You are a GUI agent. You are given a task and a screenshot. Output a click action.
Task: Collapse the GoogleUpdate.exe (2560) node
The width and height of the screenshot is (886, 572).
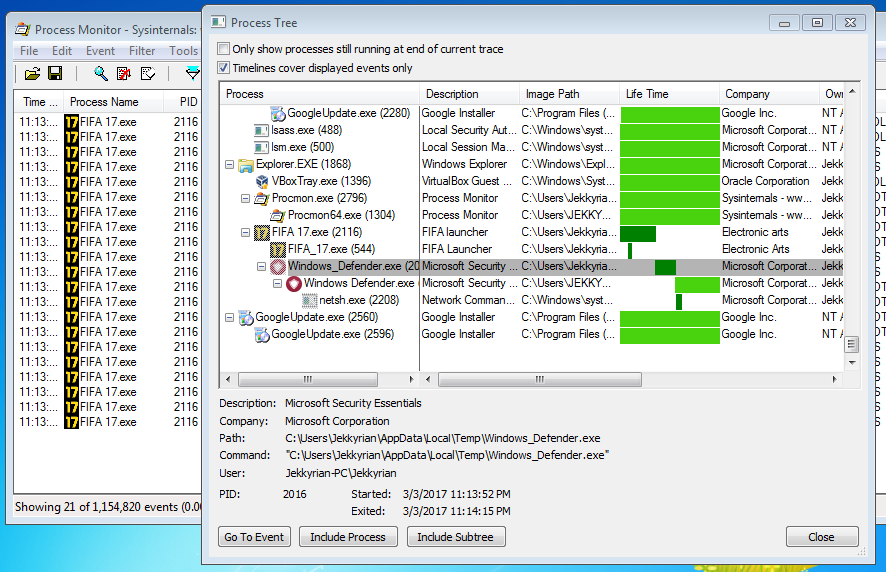coord(229,317)
